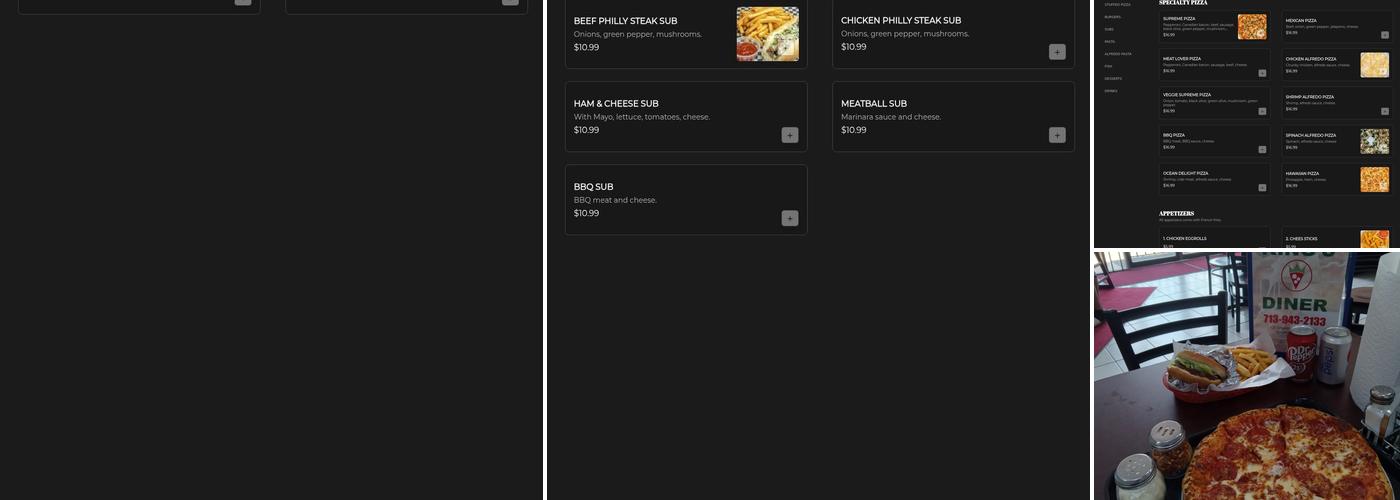Image resolution: width=1400 pixels, height=500 pixels.
Task: Select the Hawaiian Pizza item title
Action: point(1302,173)
